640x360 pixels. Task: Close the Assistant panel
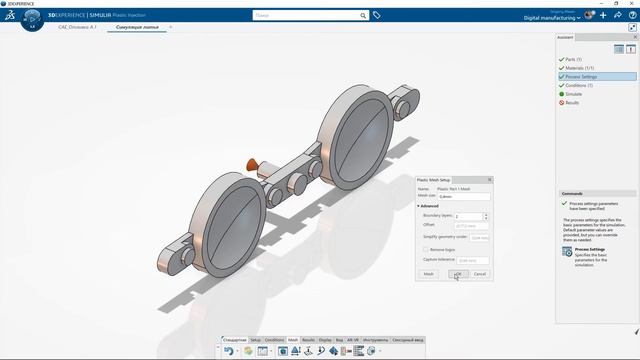coord(636,37)
